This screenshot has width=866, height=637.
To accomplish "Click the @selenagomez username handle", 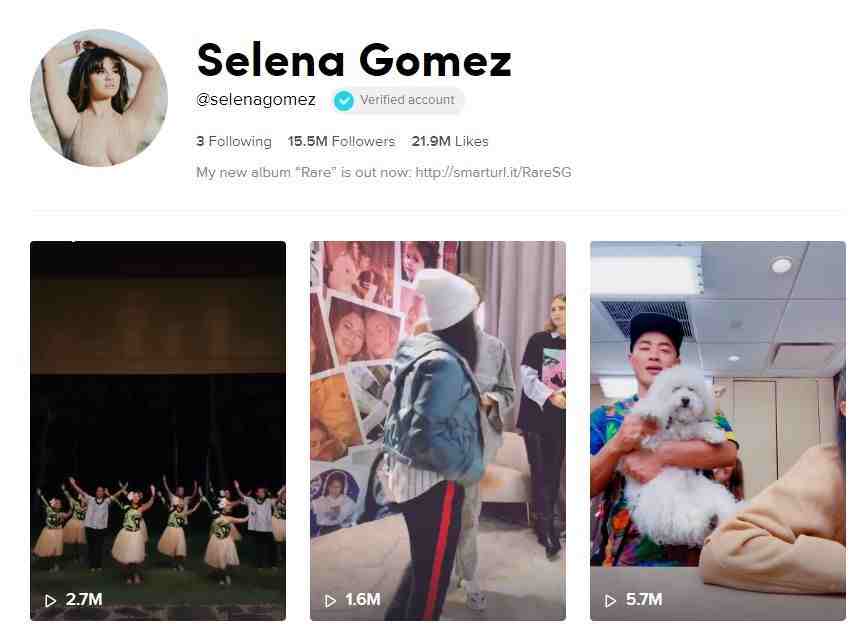I will point(256,99).
